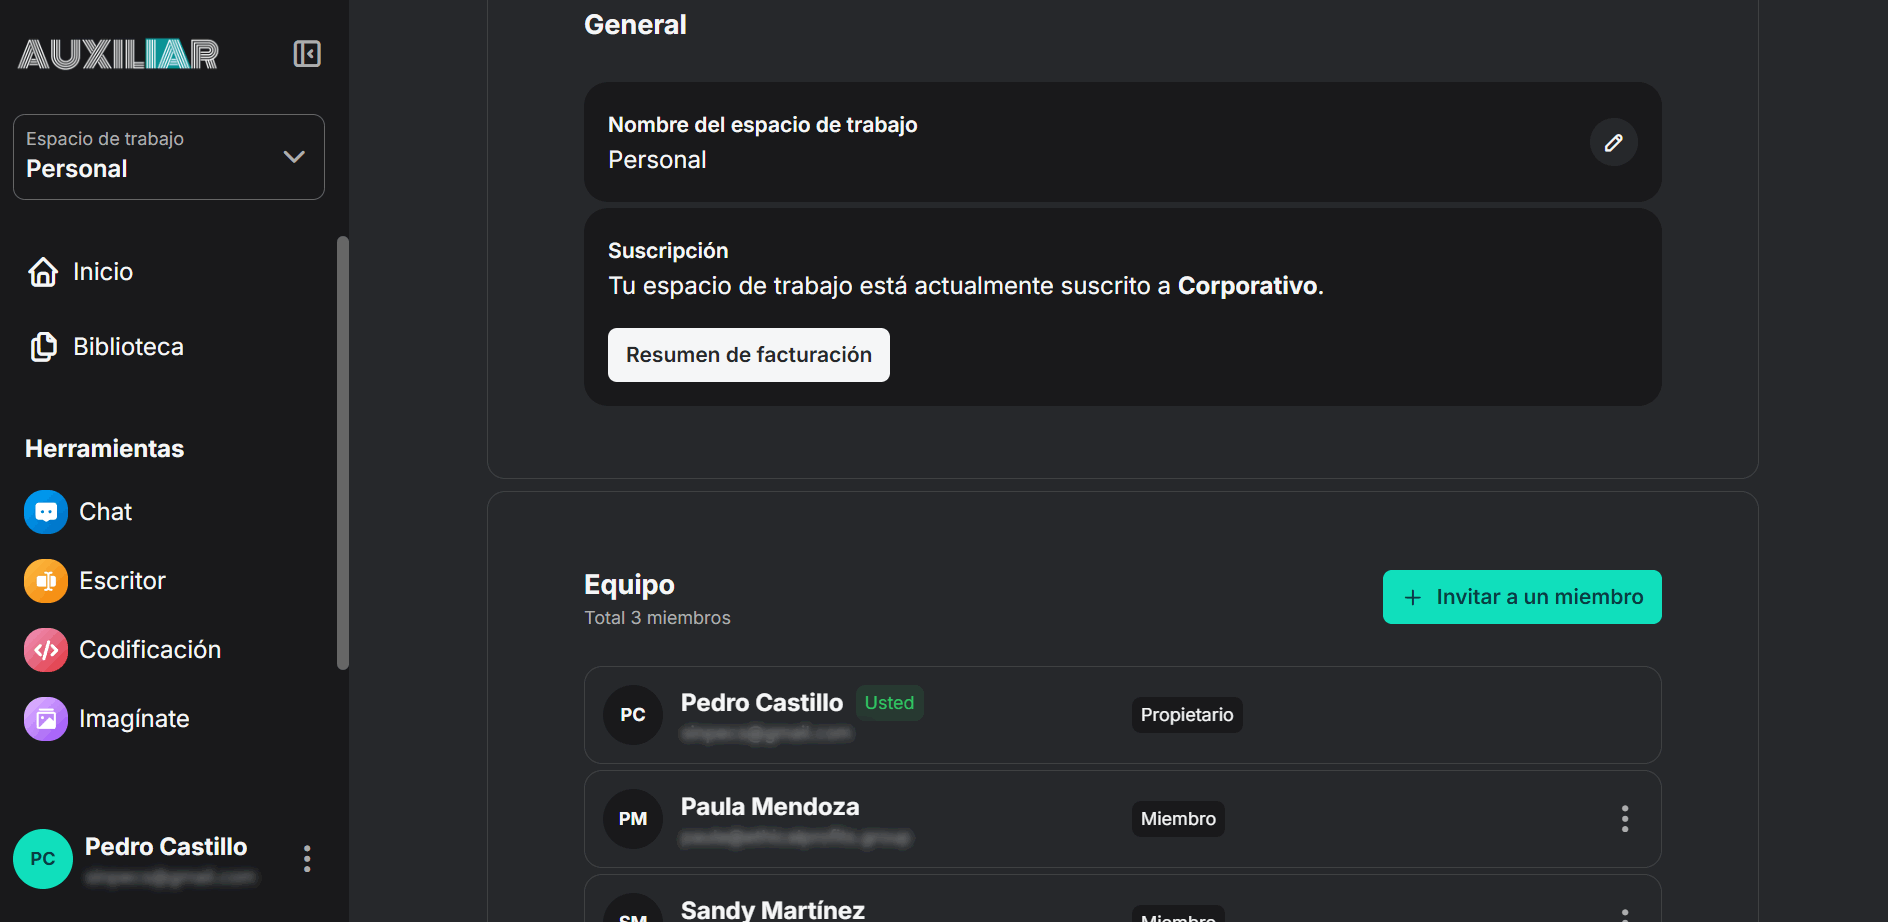
Task: Click the AUXILIAR logo
Action: click(117, 54)
